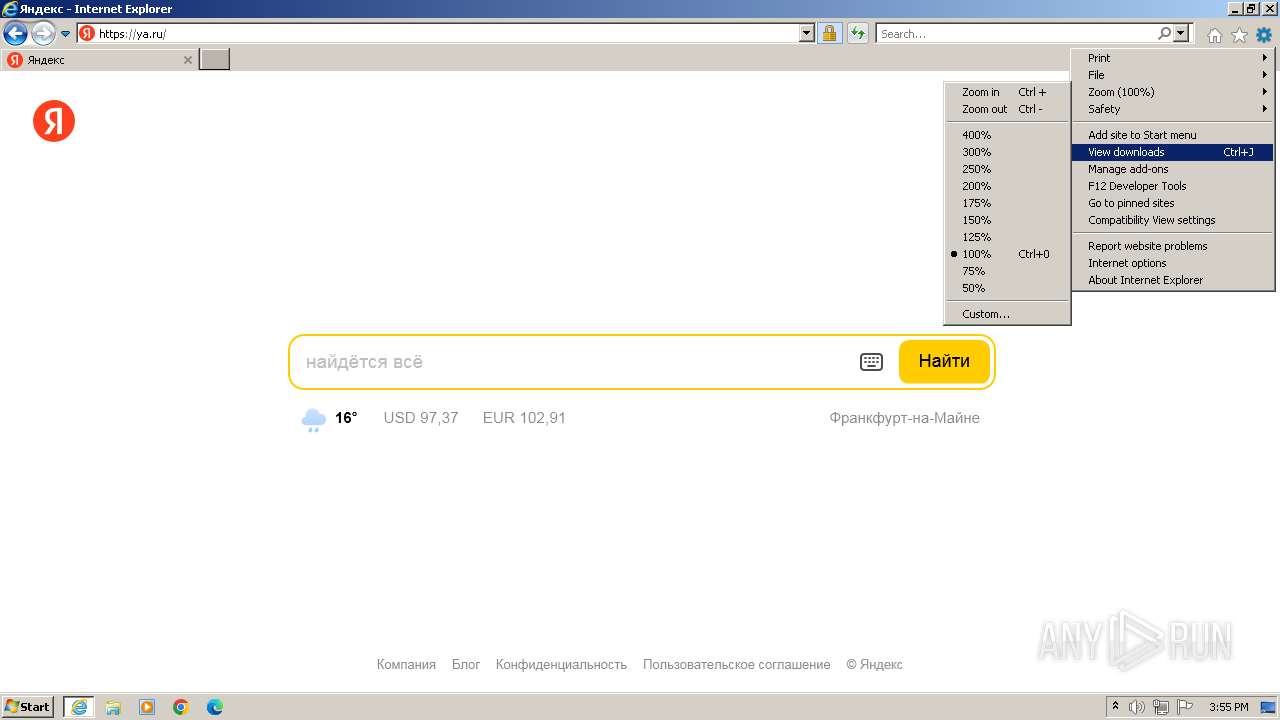Expand the Zoom (100%) submenu
Image resolution: width=1280 pixels, height=720 pixels.
pyautogui.click(x=1172, y=92)
